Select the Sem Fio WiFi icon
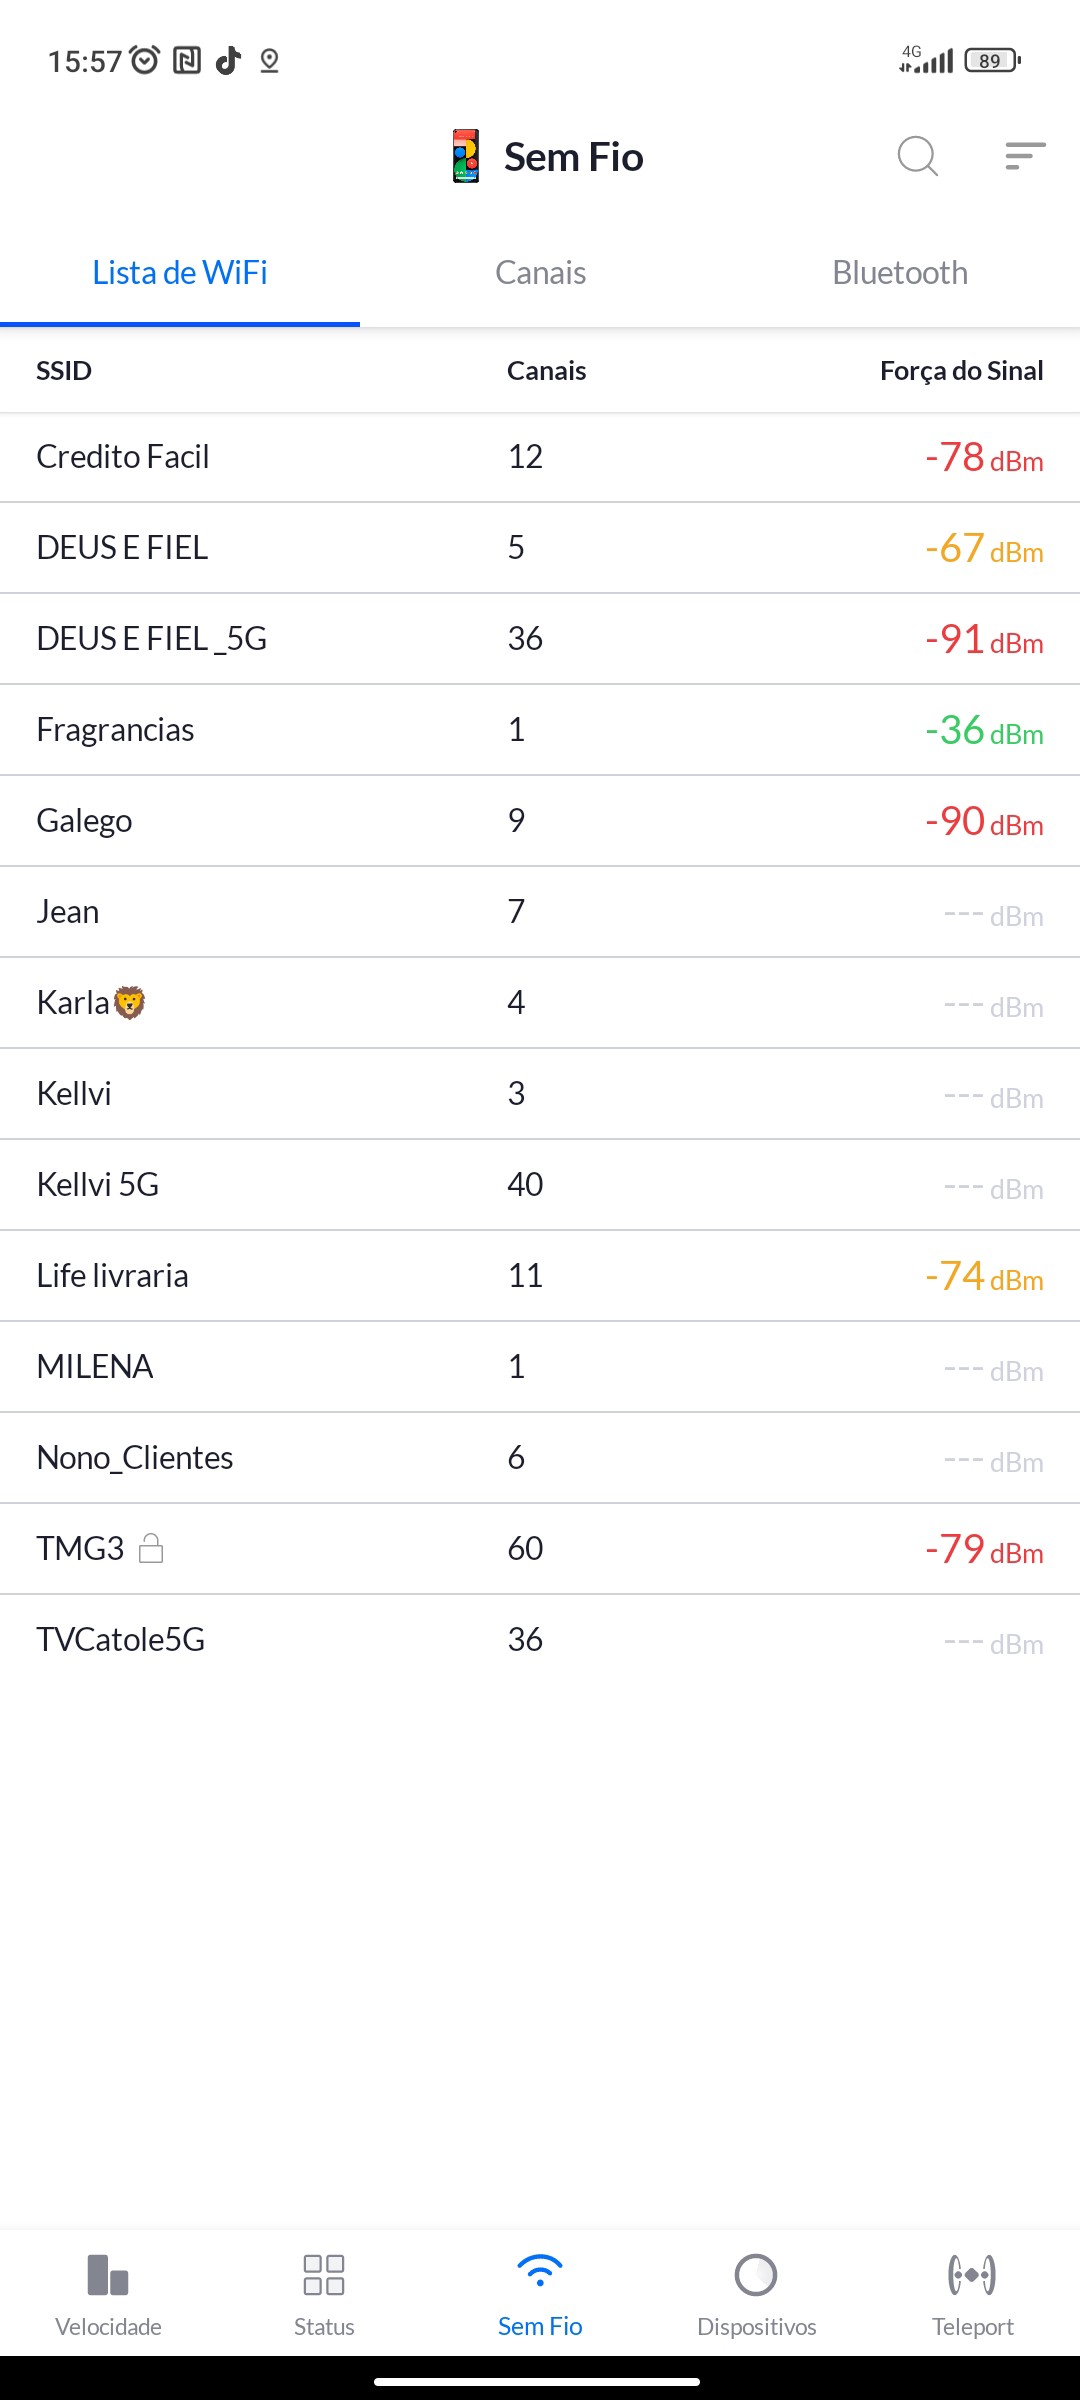The width and height of the screenshot is (1080, 2400). pyautogui.click(x=540, y=2272)
